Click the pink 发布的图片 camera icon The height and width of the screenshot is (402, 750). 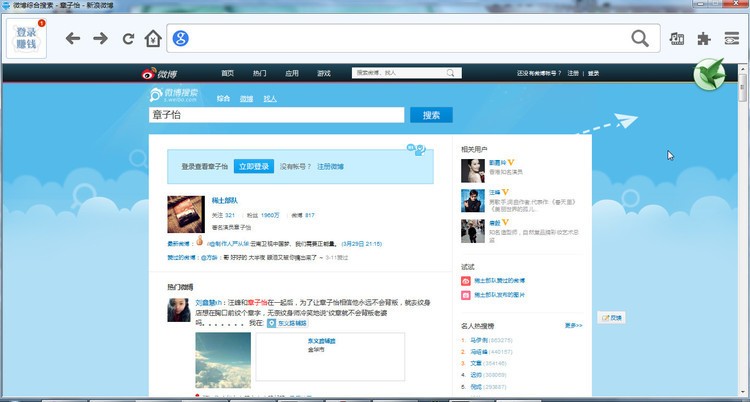tap(466, 295)
